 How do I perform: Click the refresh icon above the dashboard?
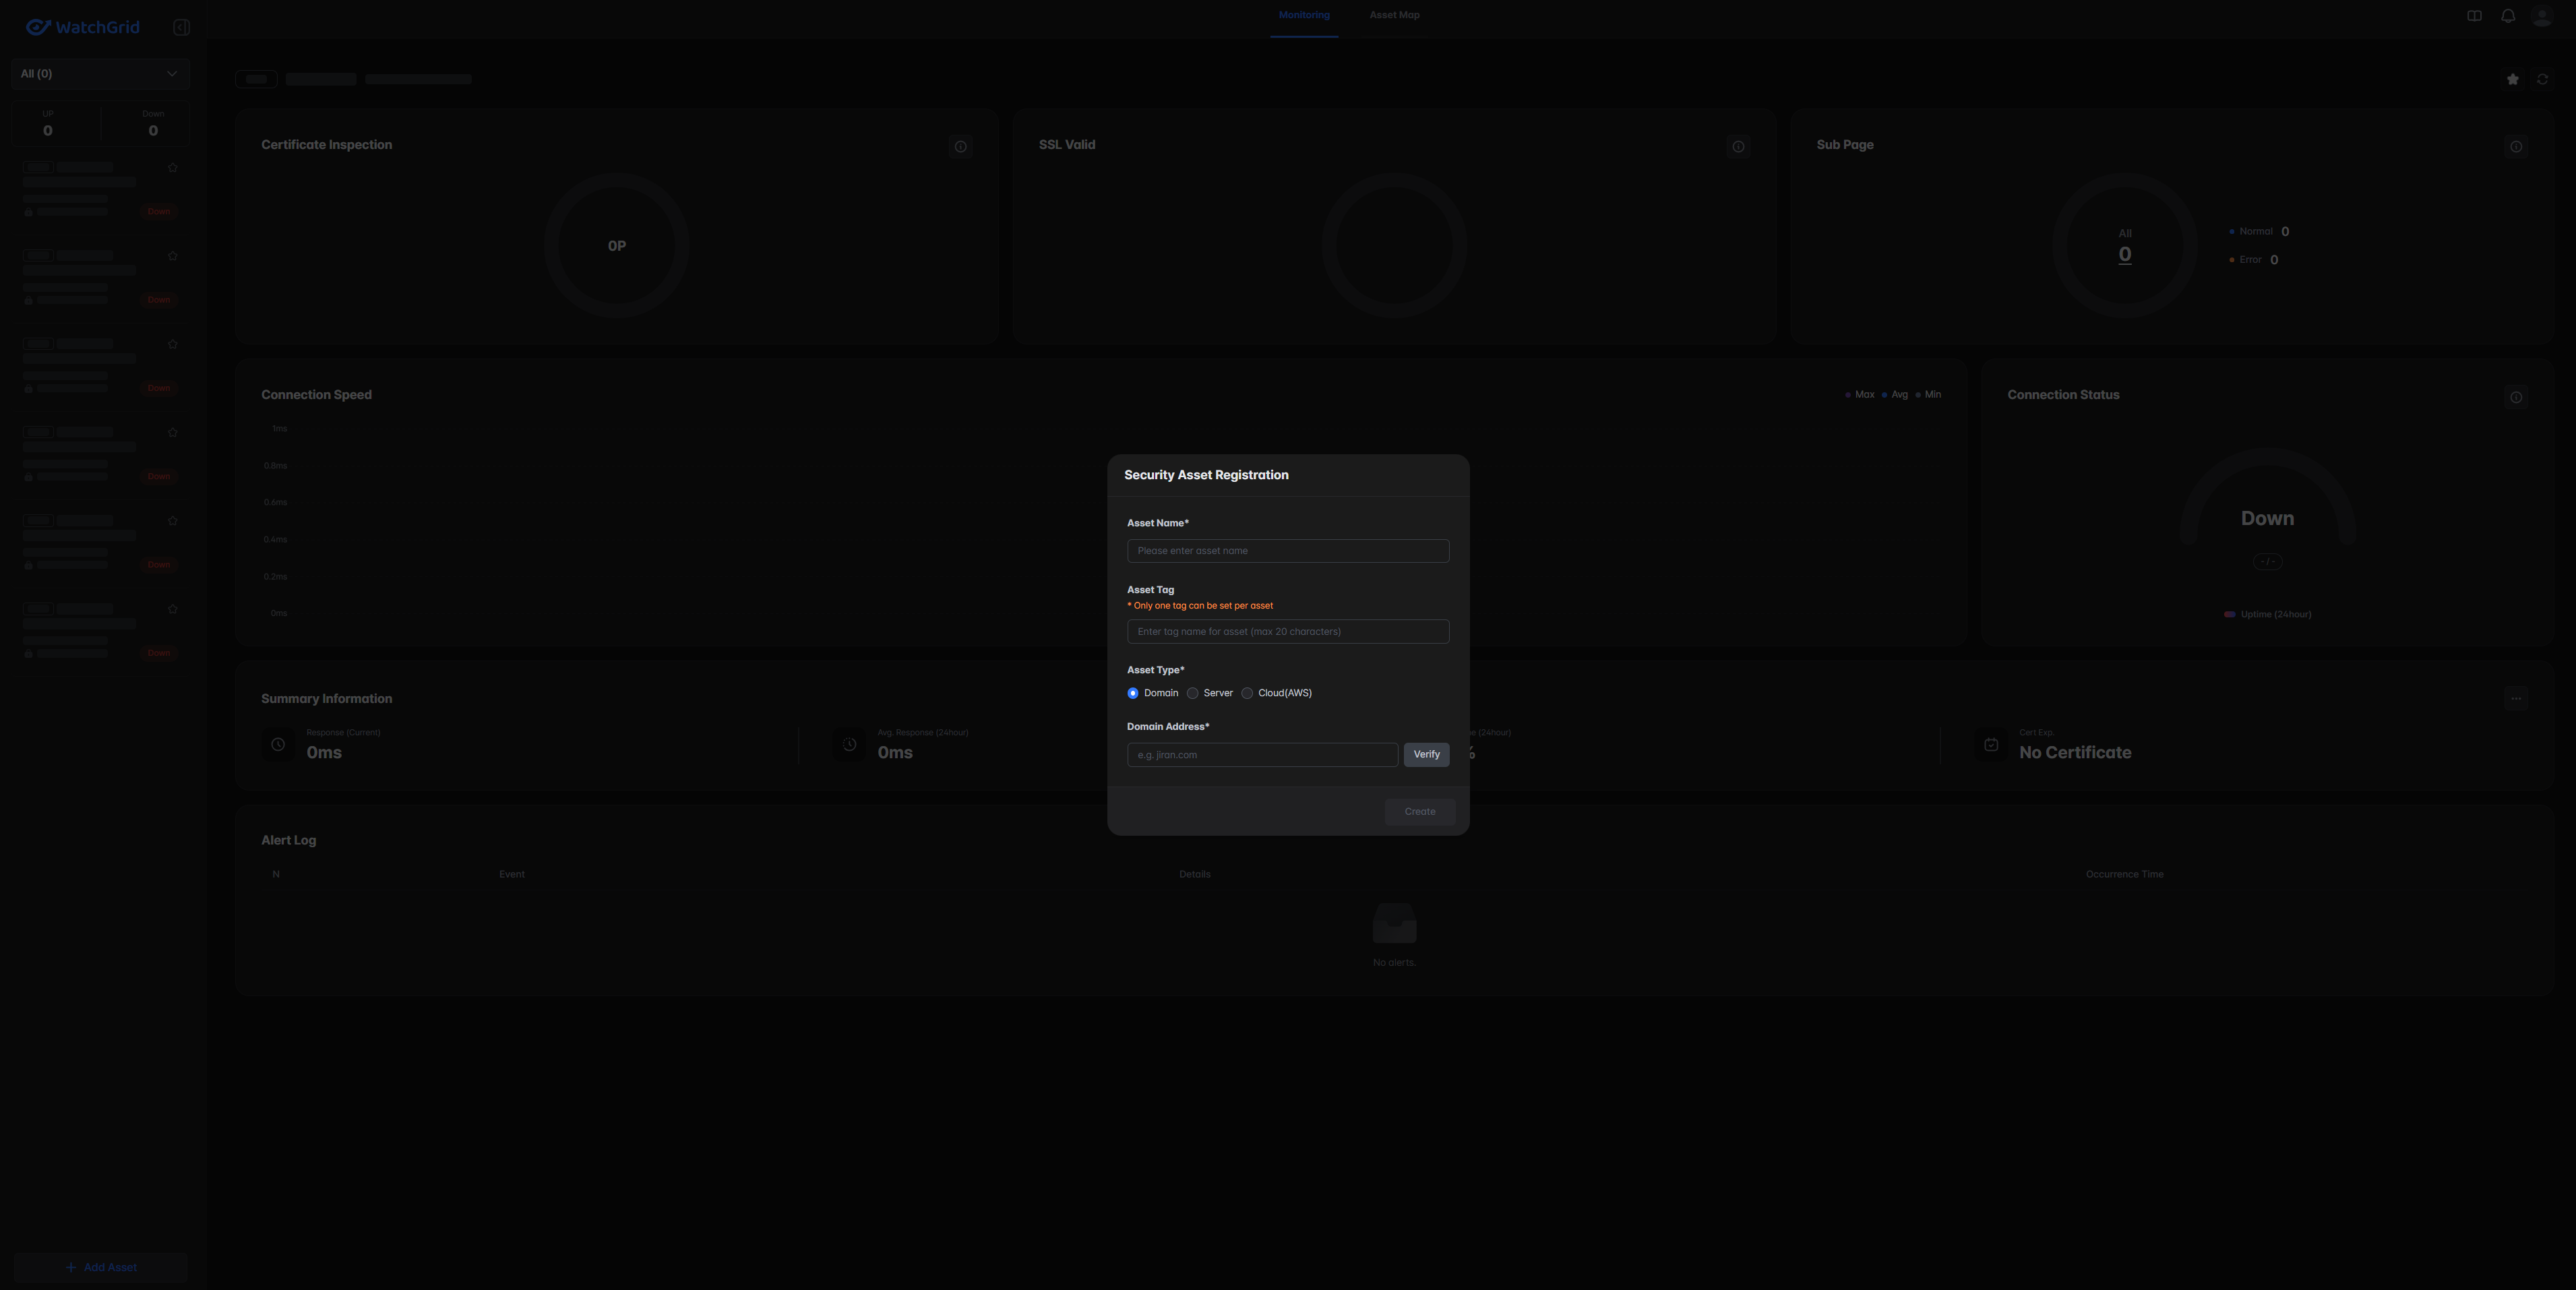[2542, 79]
